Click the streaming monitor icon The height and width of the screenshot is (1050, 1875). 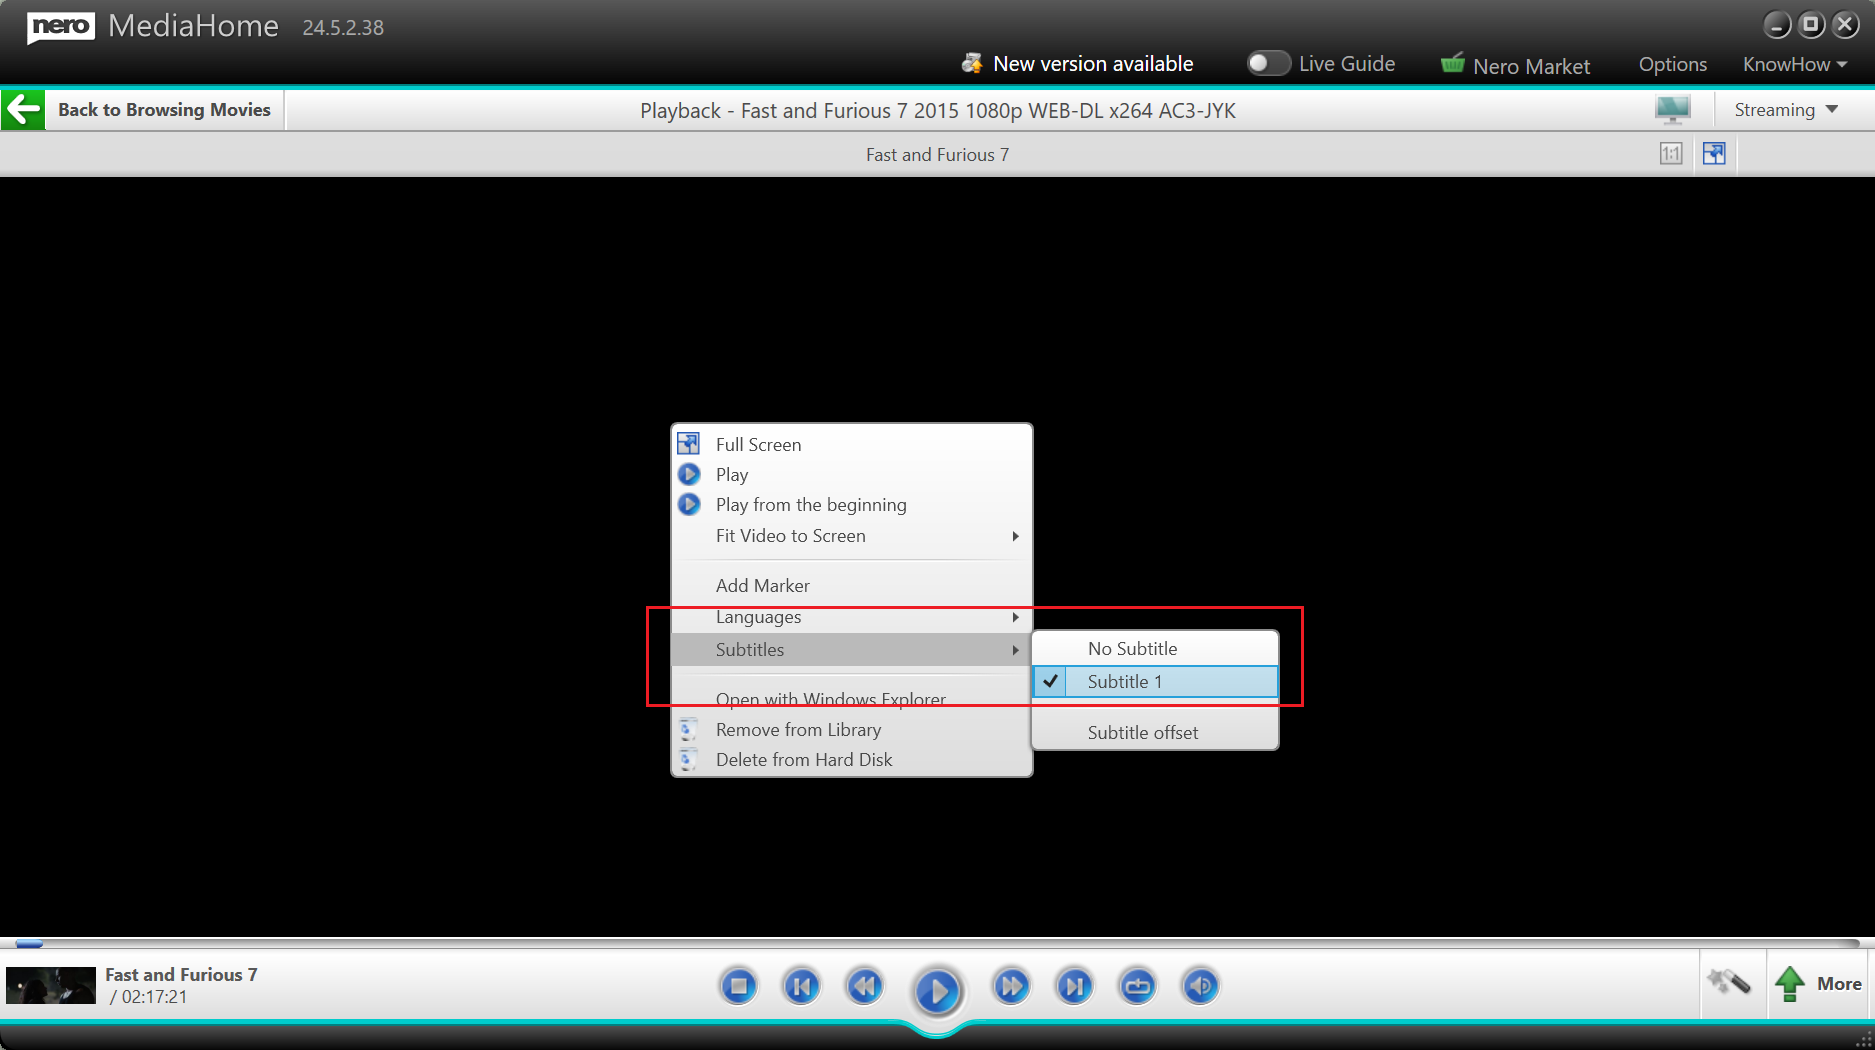point(1673,109)
